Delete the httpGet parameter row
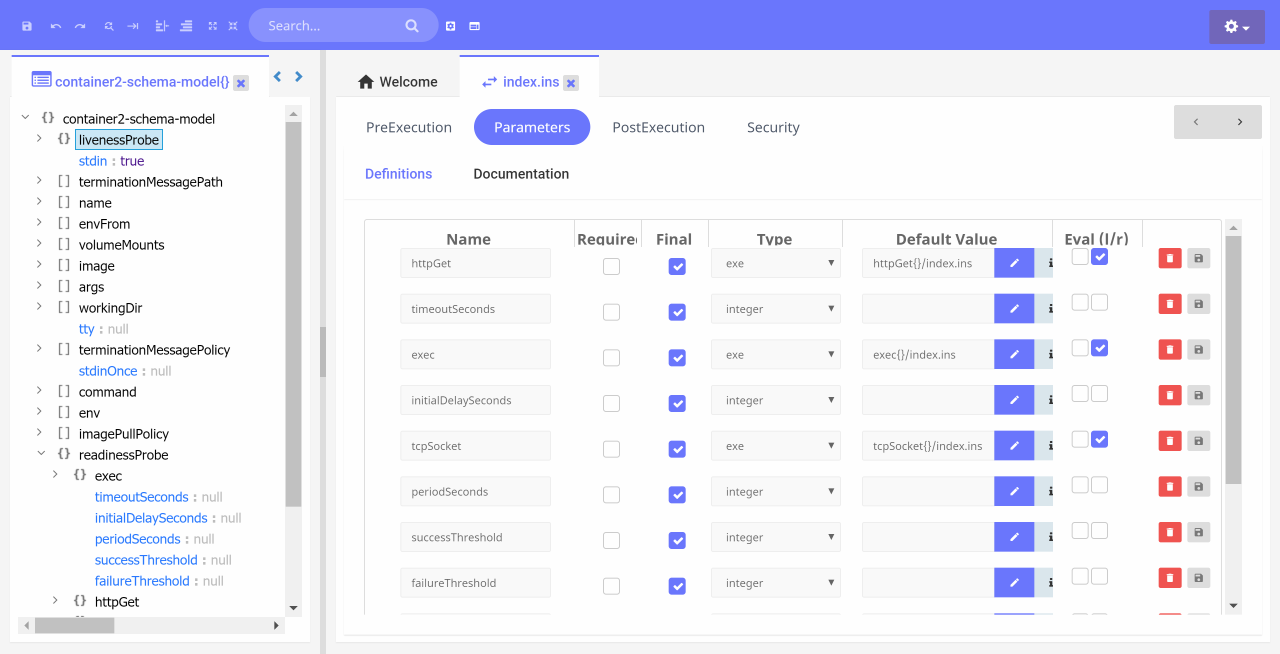The height and width of the screenshot is (654, 1280). click(1169, 259)
